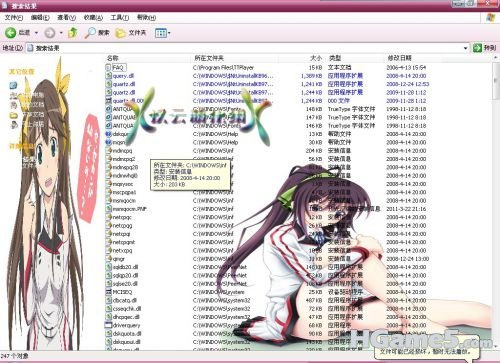This screenshot has width=500, height=363.
Task: Select the MCISEQ driver file icon
Action: pyautogui.click(x=108, y=292)
